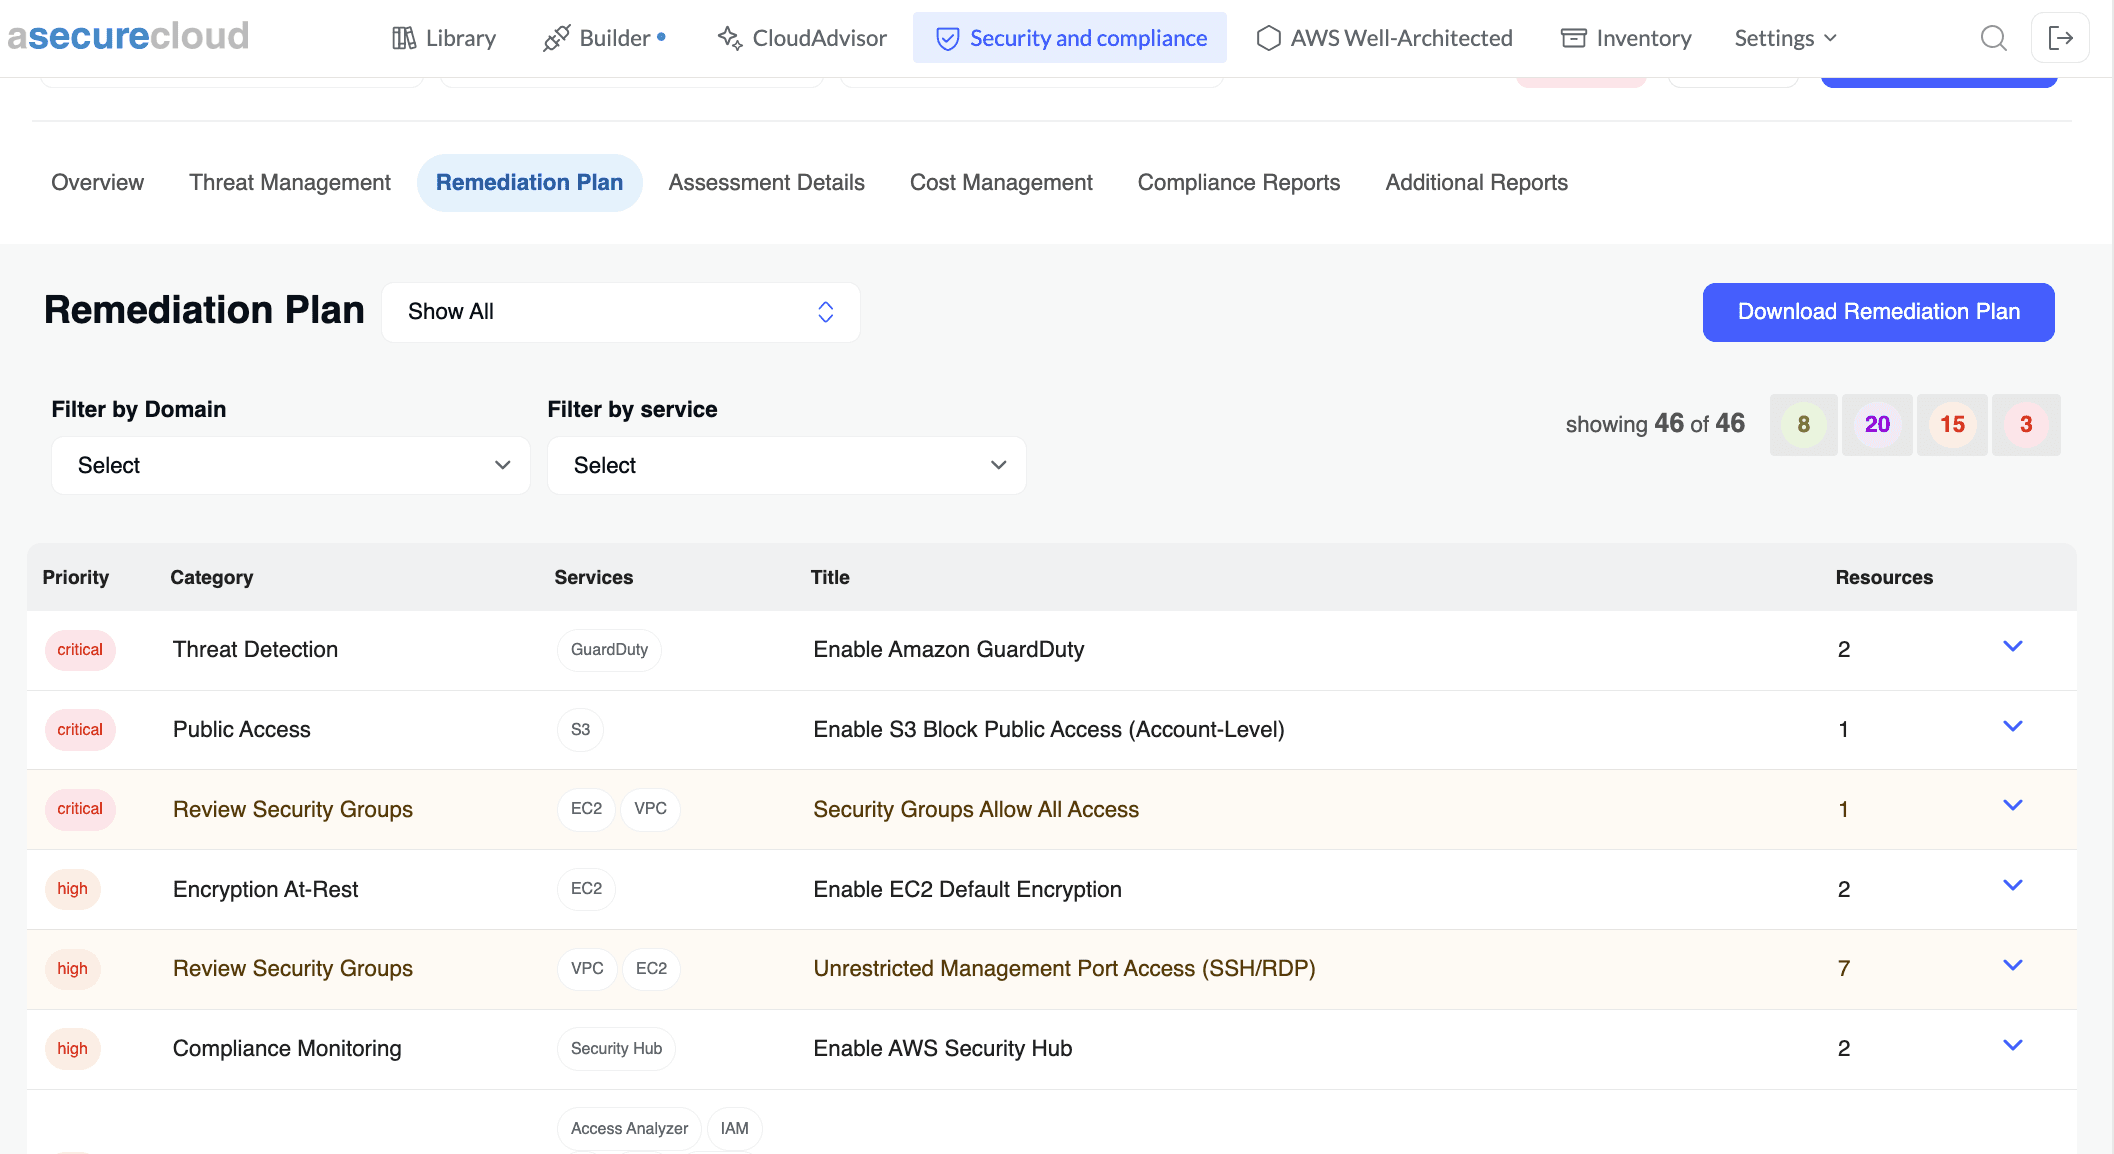Click the S3 service tag
Viewport: 2114px width, 1154px height.
point(580,730)
